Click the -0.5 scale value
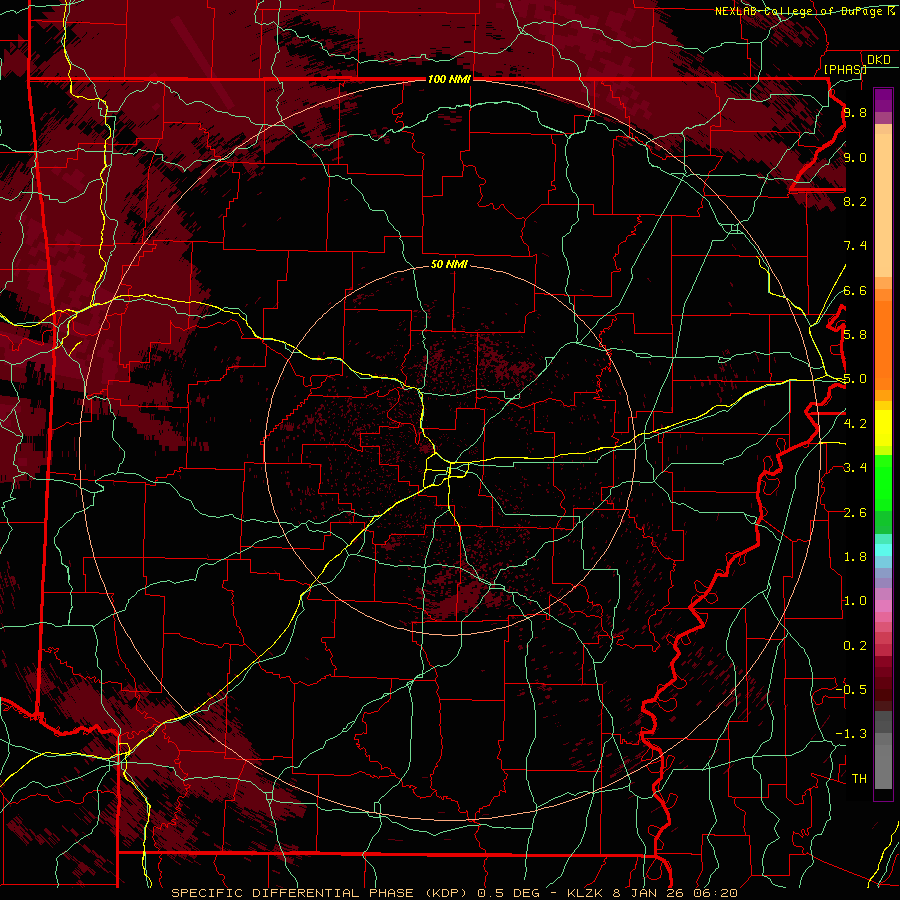 [x=851, y=690]
